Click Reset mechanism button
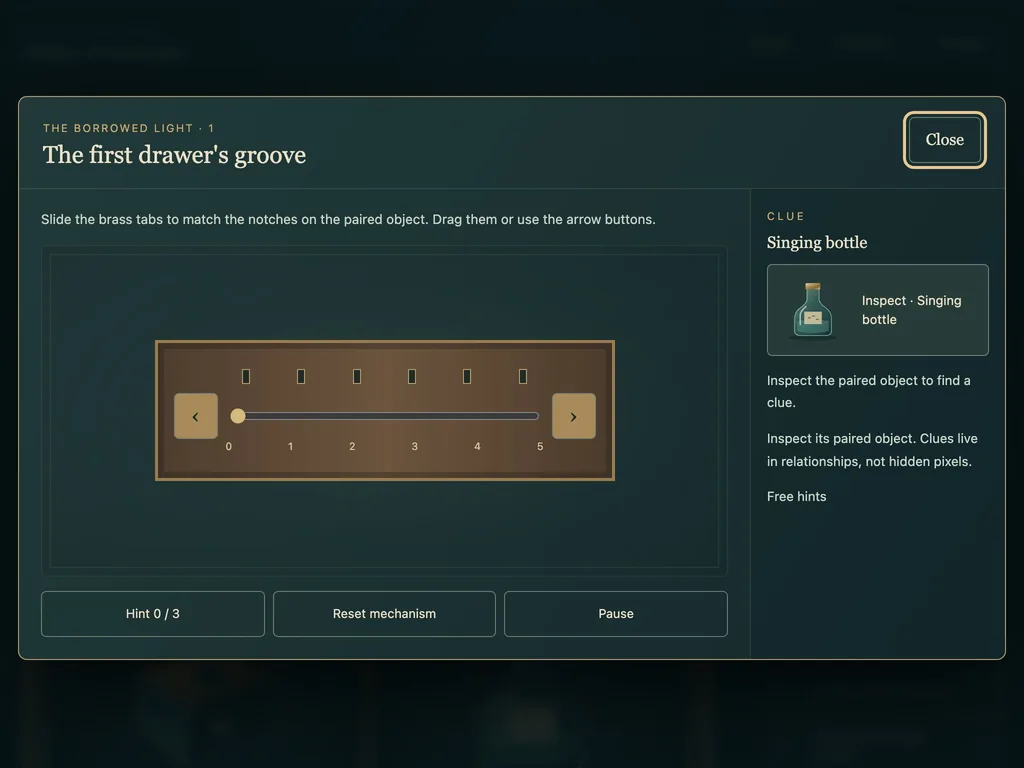 384,614
